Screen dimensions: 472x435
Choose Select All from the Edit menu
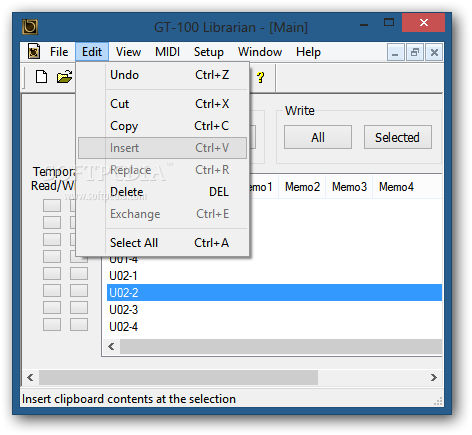coord(163,243)
